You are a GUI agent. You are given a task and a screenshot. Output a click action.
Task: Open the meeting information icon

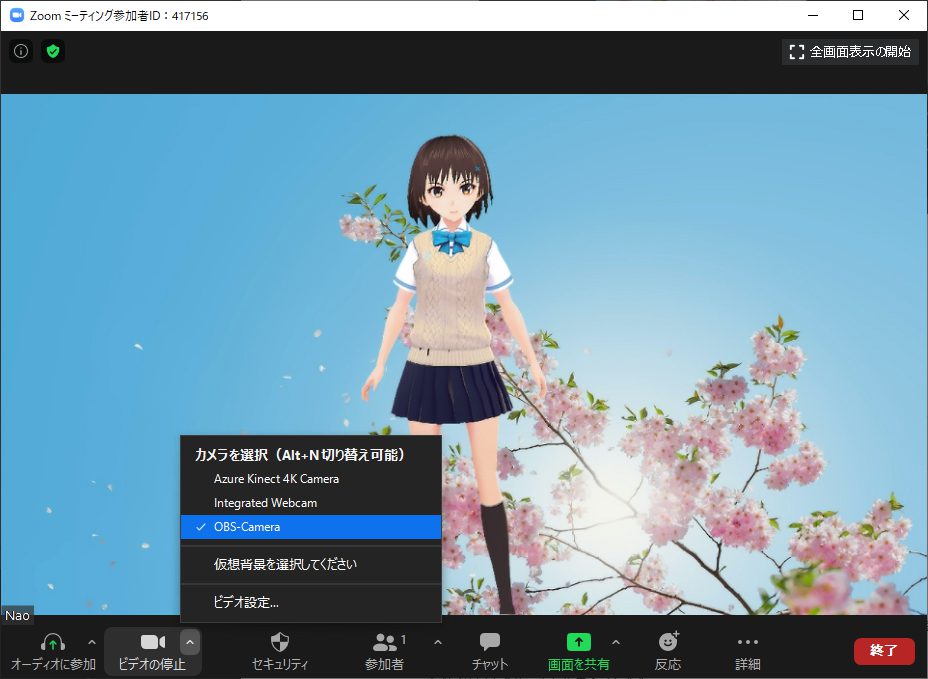tap(21, 52)
